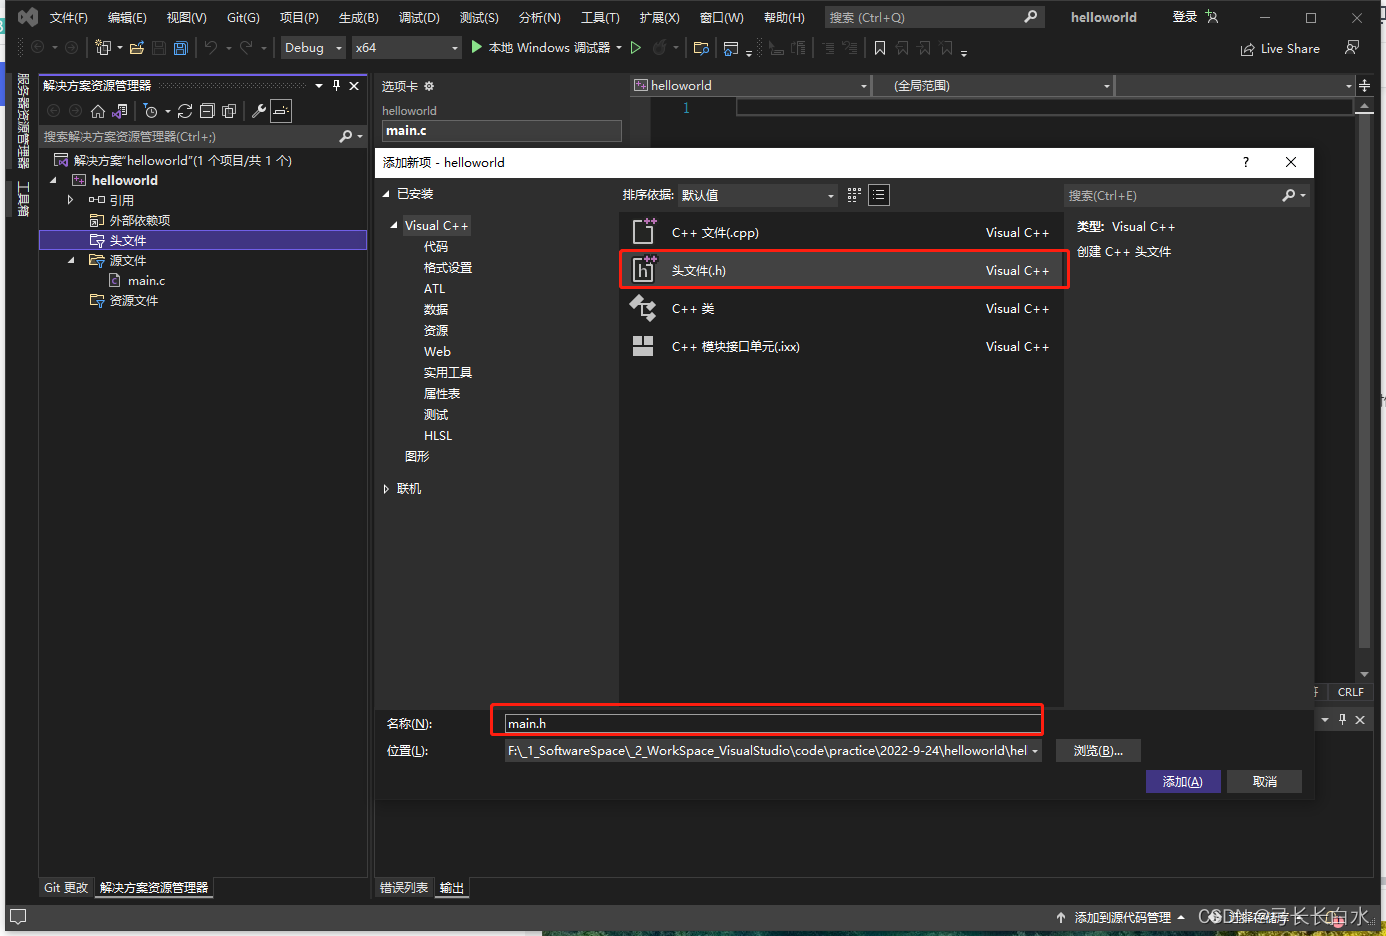Screen dimensions: 1386x936
Task: Switch to large icon grid view
Action: click(854, 195)
